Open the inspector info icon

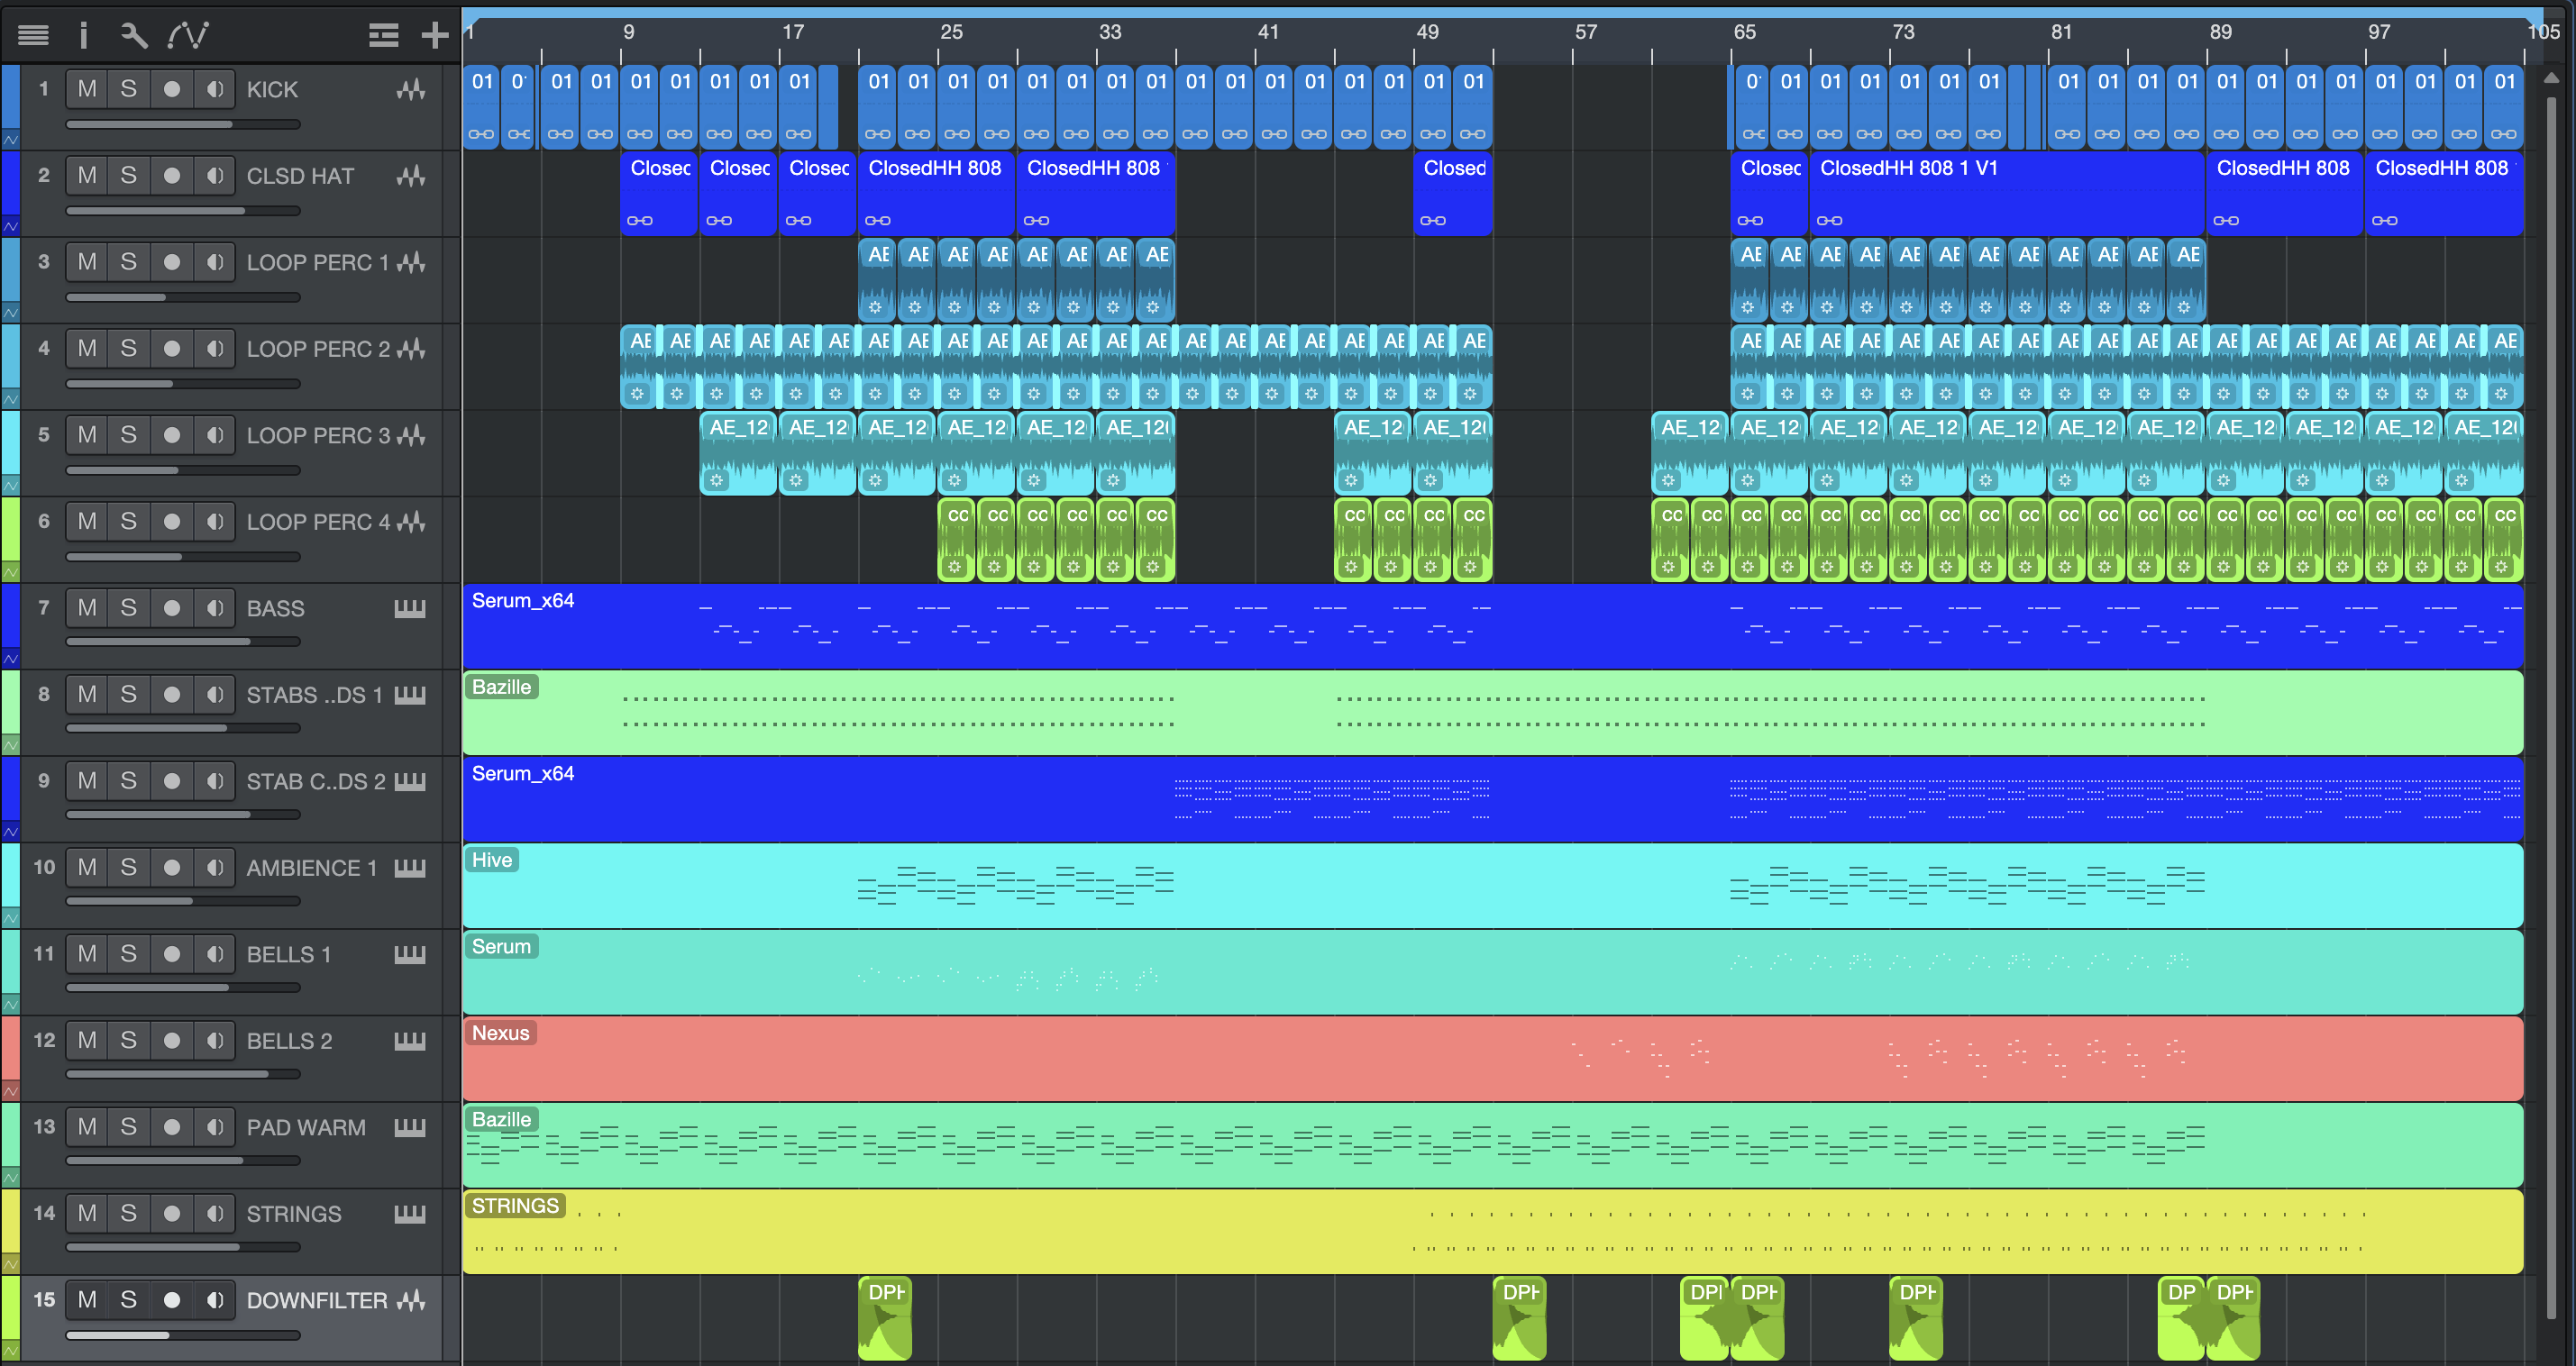tap(84, 35)
